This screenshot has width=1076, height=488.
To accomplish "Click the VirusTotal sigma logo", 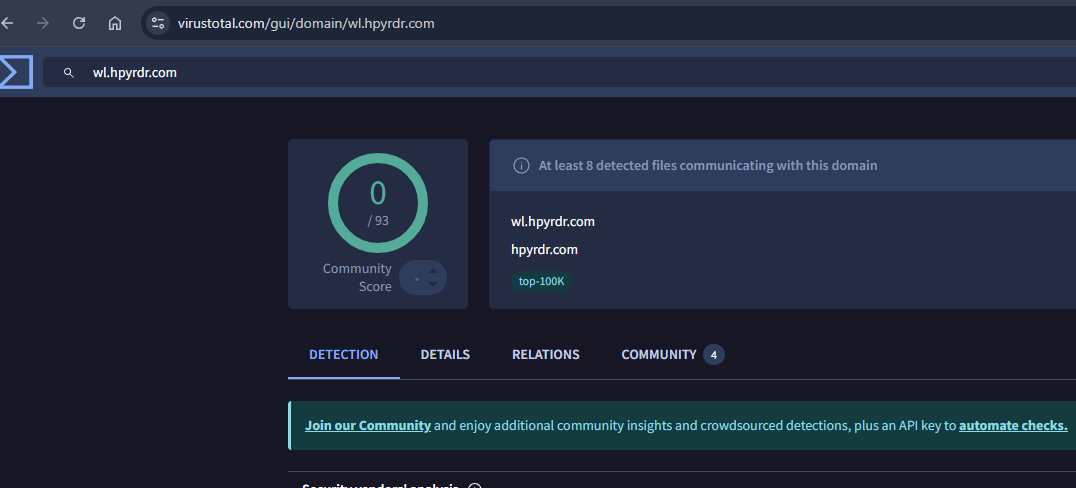I will [x=15, y=72].
